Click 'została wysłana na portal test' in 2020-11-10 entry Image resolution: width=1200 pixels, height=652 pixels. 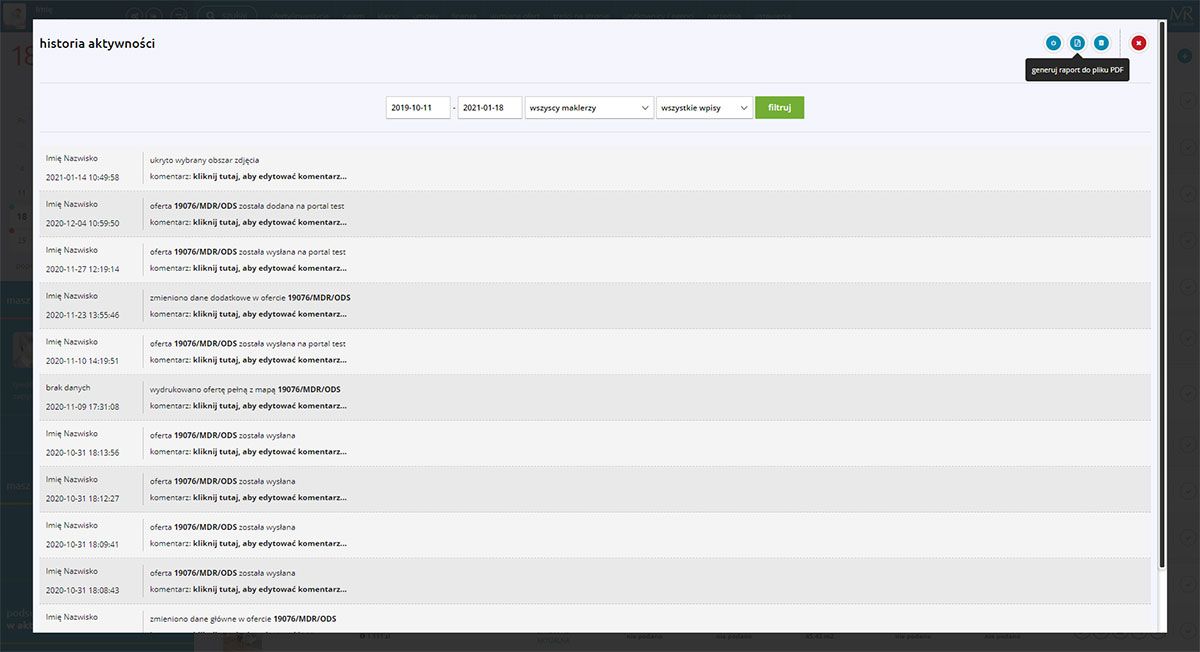[293, 344]
